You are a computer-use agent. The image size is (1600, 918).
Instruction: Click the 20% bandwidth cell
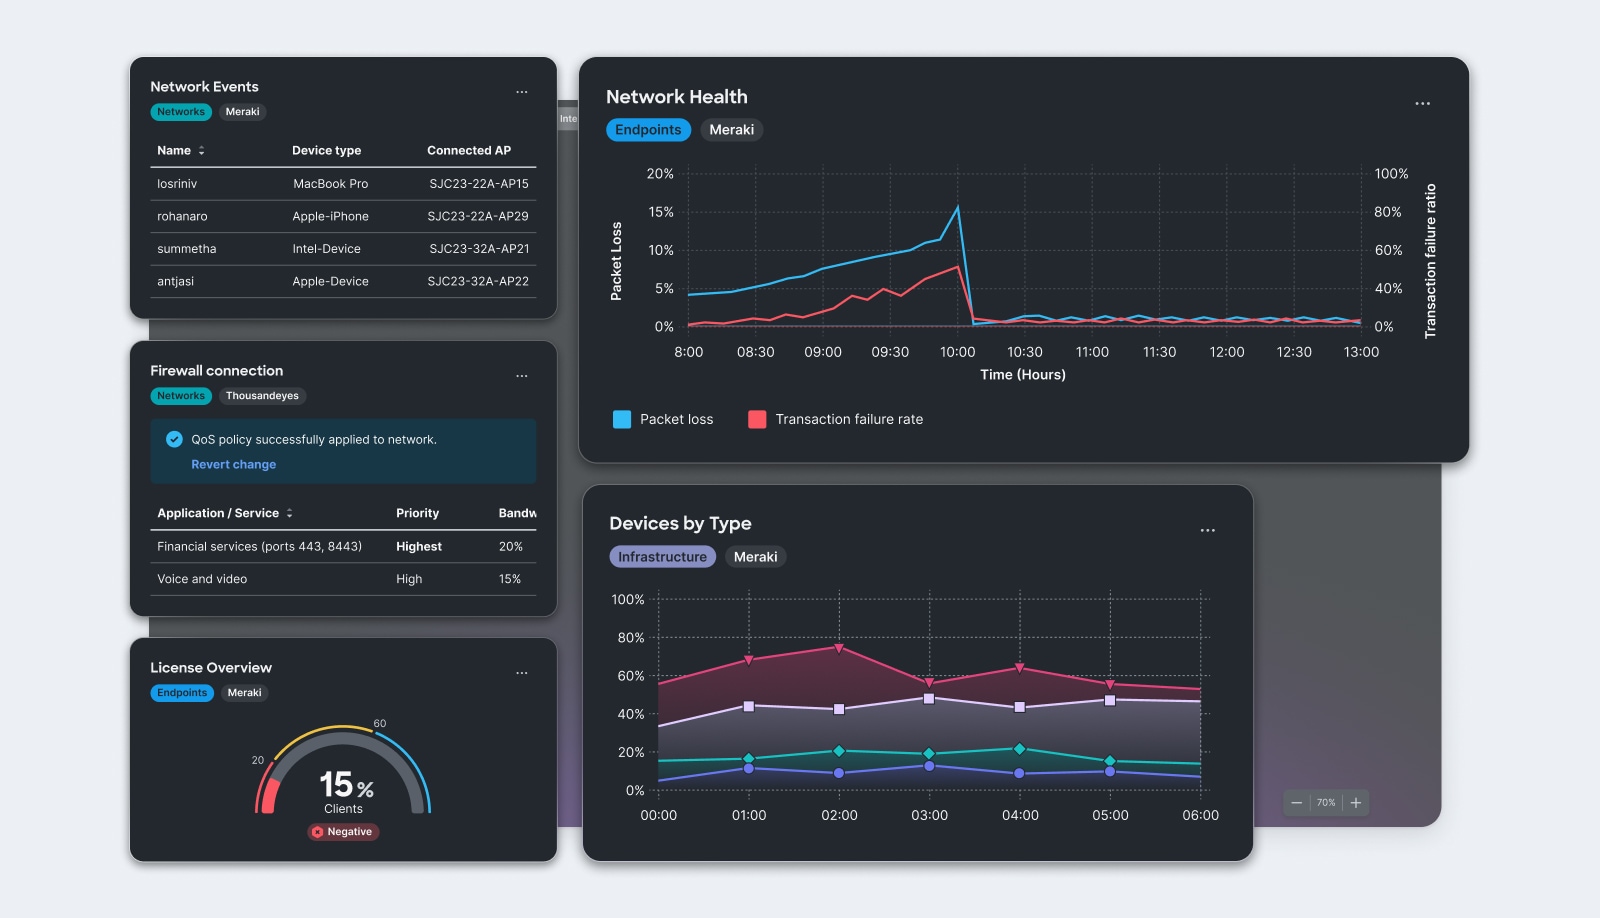coord(510,547)
